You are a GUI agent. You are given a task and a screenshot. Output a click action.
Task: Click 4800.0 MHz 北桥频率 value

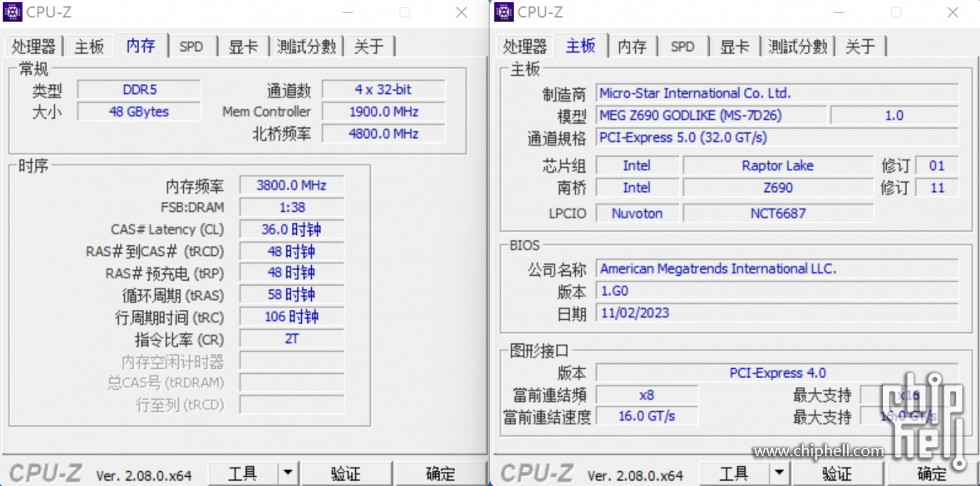[x=383, y=134]
